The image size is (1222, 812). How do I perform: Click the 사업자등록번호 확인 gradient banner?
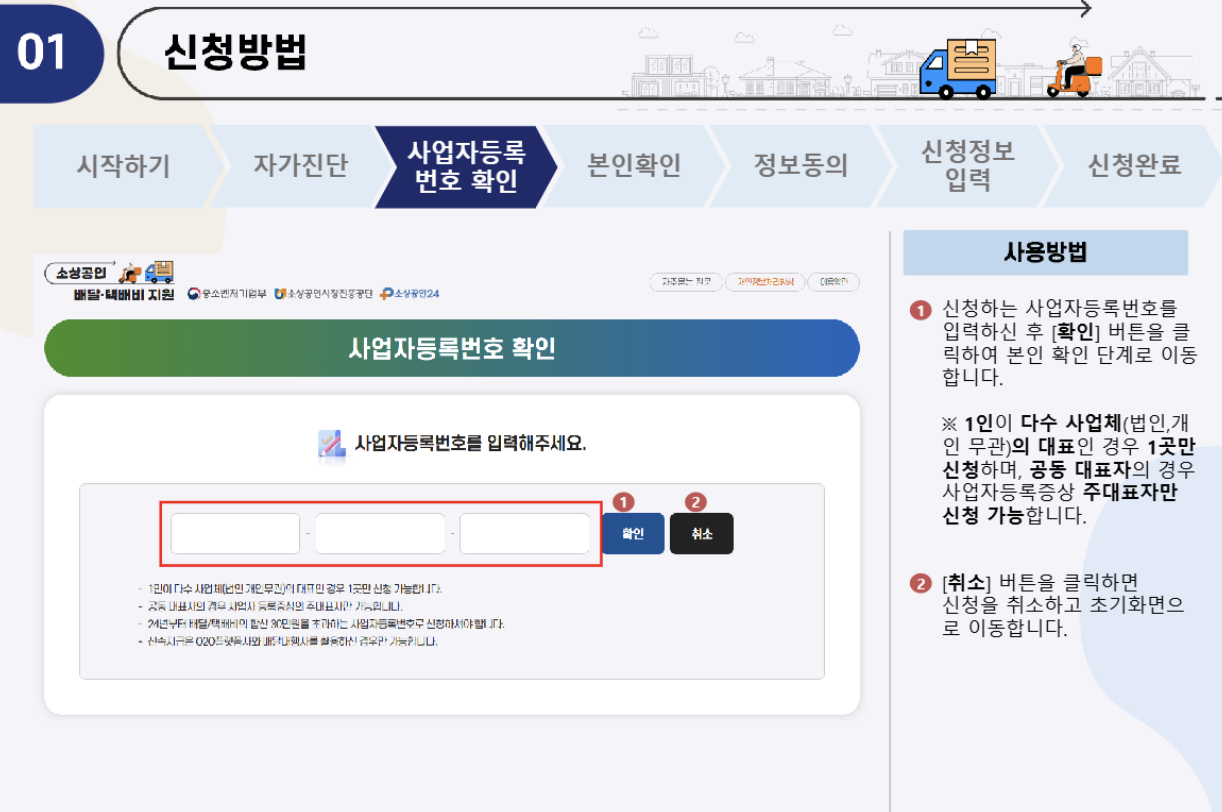click(452, 348)
